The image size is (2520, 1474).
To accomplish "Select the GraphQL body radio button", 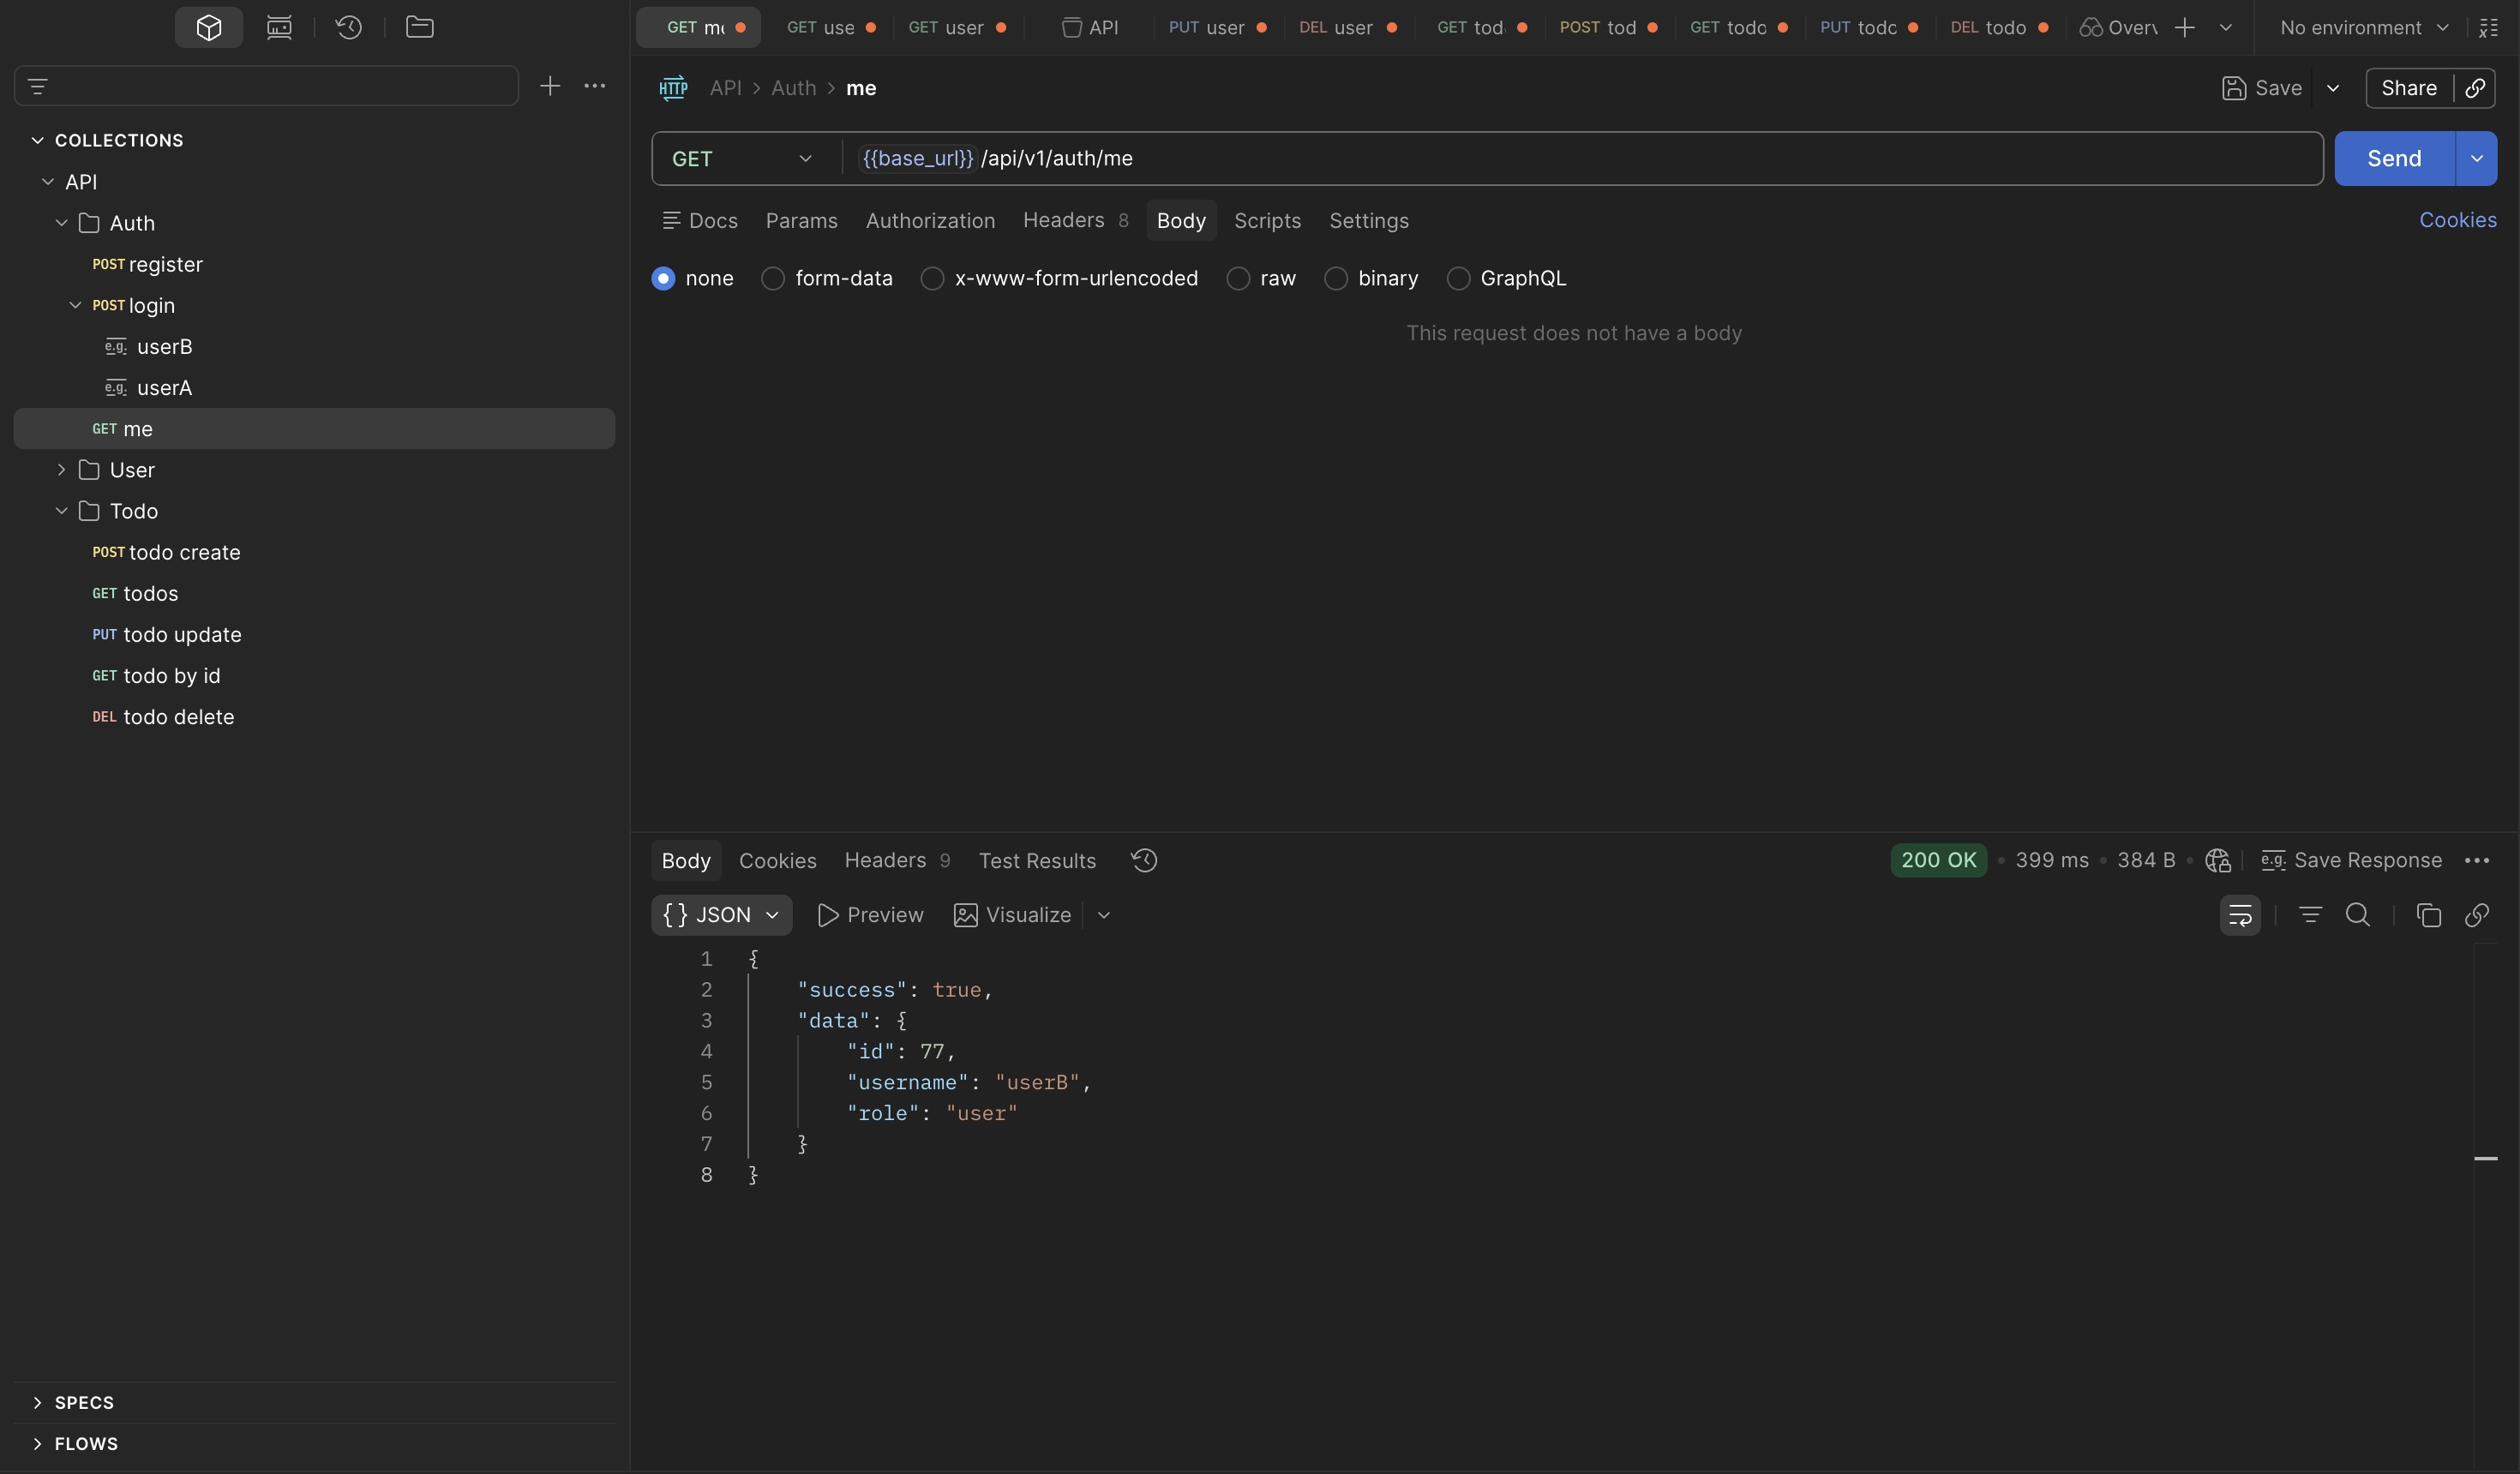I will pyautogui.click(x=1458, y=278).
